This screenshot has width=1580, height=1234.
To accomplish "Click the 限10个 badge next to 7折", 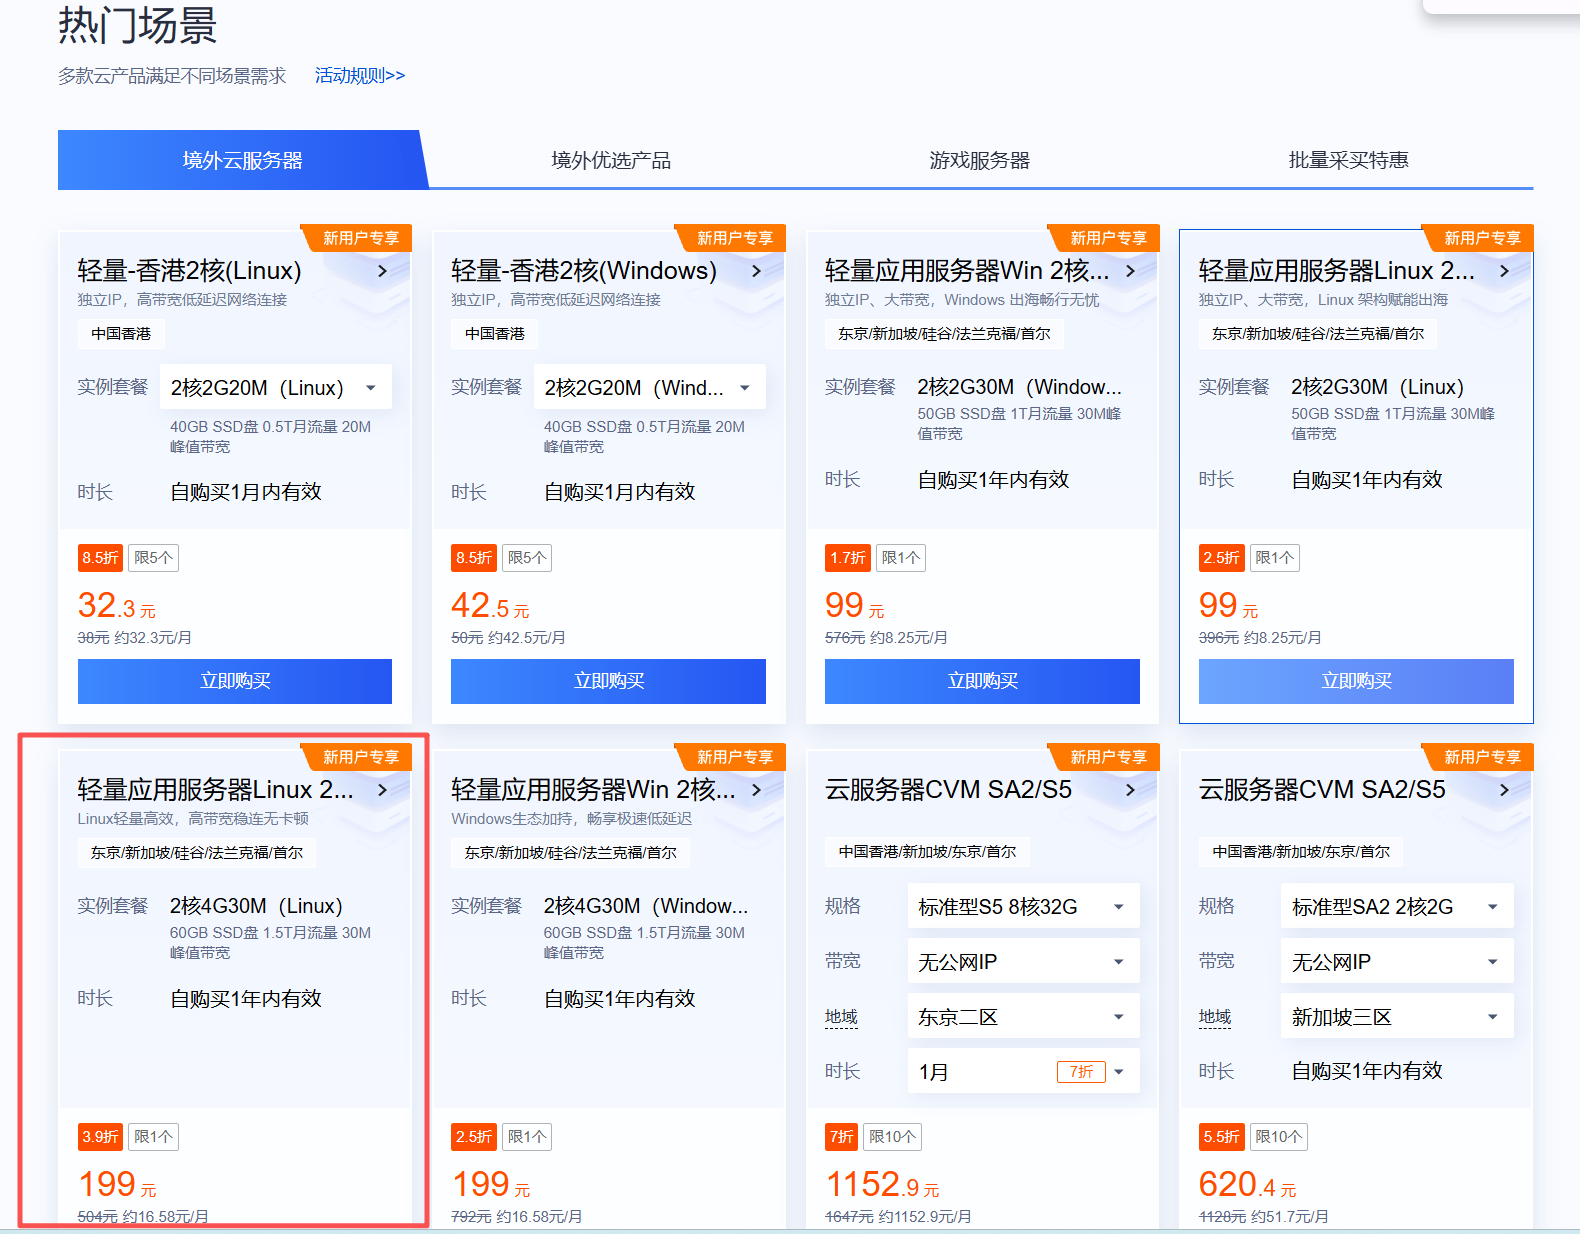I will click(893, 1137).
